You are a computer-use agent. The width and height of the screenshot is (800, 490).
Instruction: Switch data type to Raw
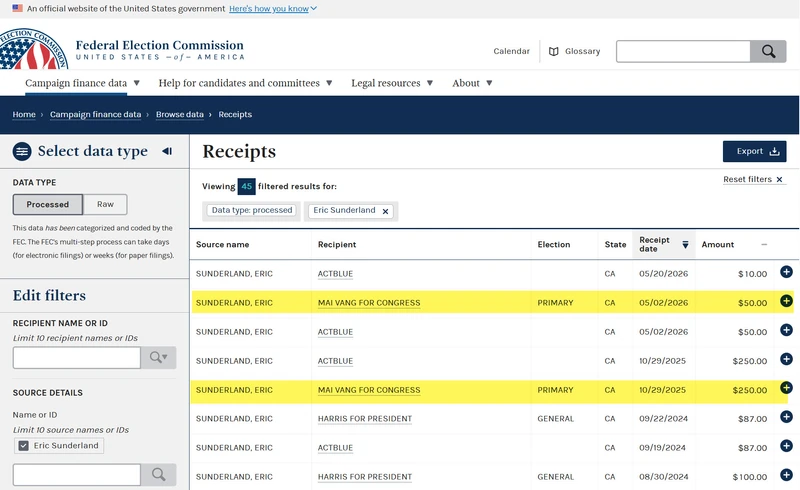coord(105,204)
